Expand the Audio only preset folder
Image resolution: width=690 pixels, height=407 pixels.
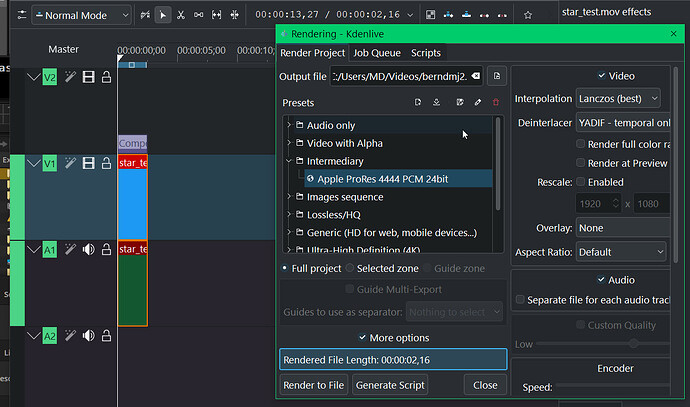coord(289,125)
